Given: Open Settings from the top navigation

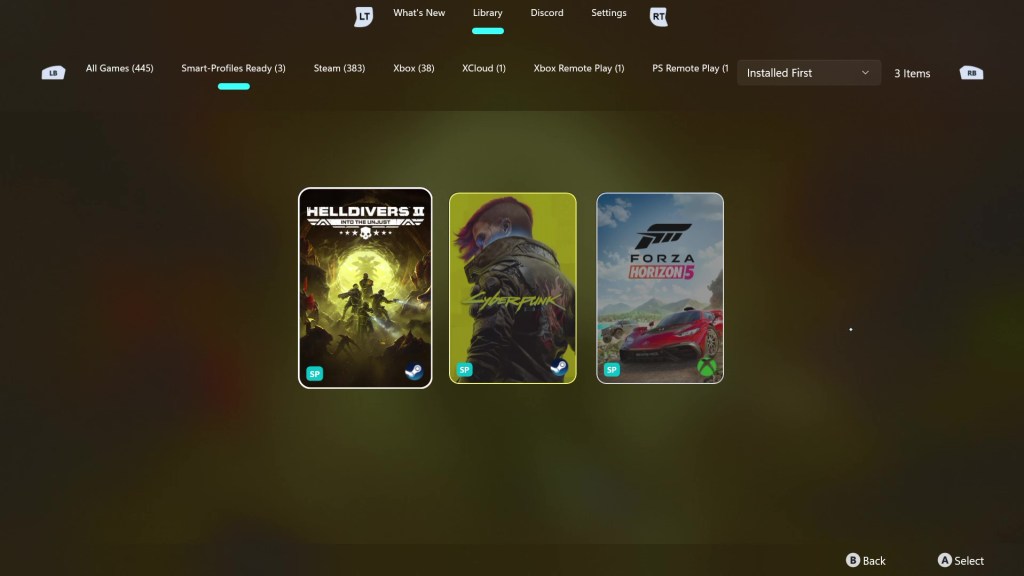Looking at the screenshot, I should tap(609, 13).
